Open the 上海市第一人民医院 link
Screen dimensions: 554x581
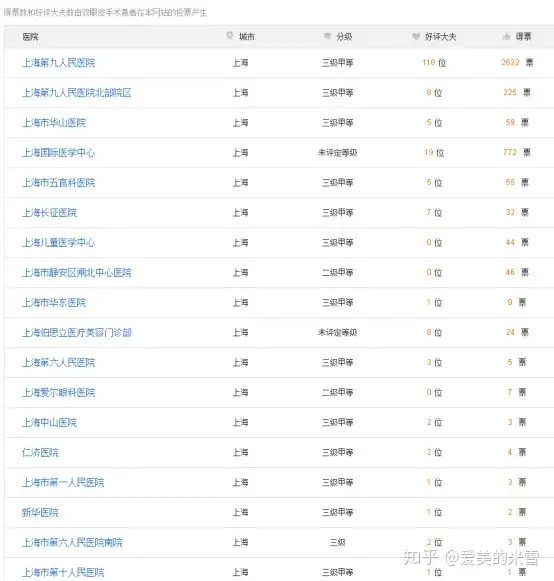[63, 482]
